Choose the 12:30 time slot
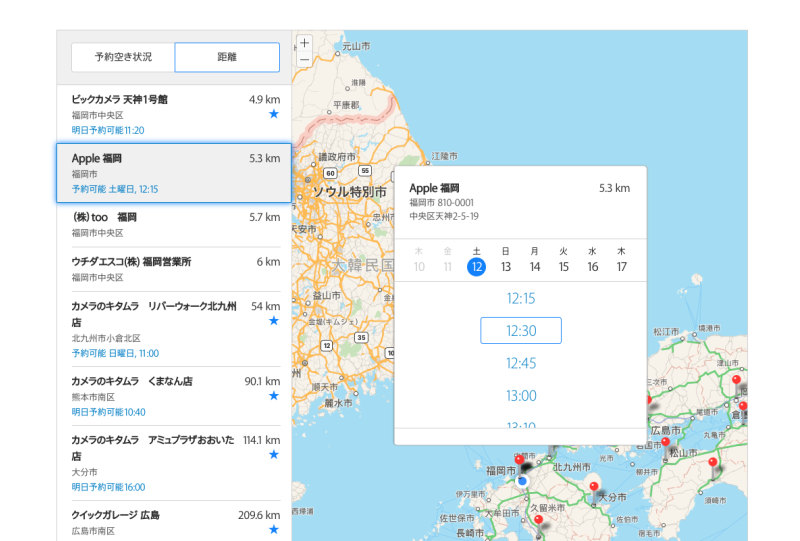800x541 pixels. tap(521, 331)
